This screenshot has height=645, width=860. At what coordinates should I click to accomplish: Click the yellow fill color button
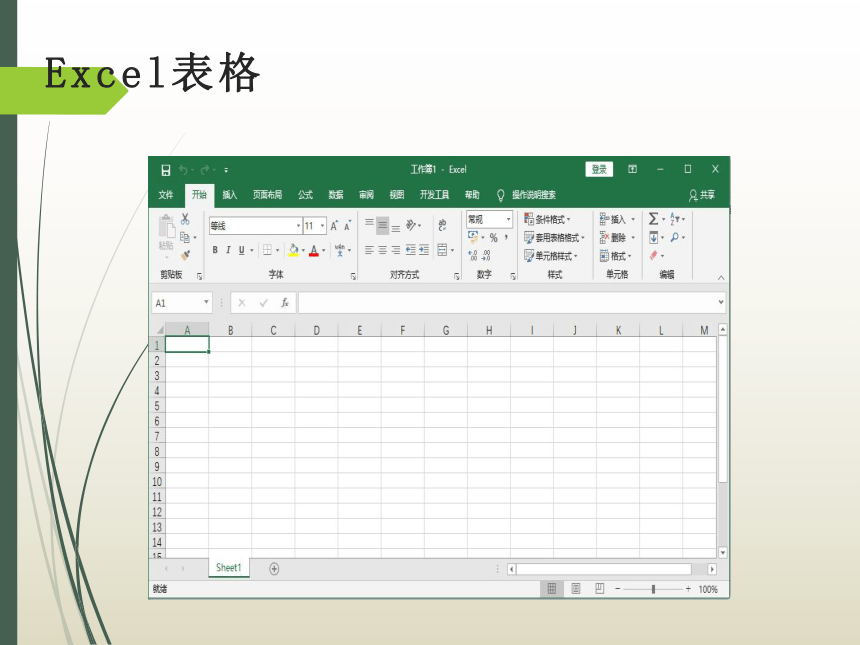293,250
